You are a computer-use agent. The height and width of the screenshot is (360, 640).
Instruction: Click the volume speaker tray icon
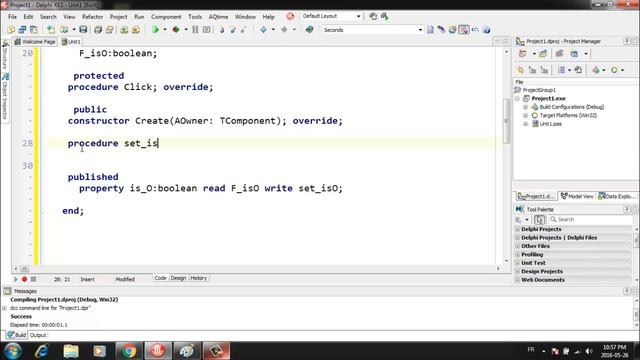tap(589, 351)
